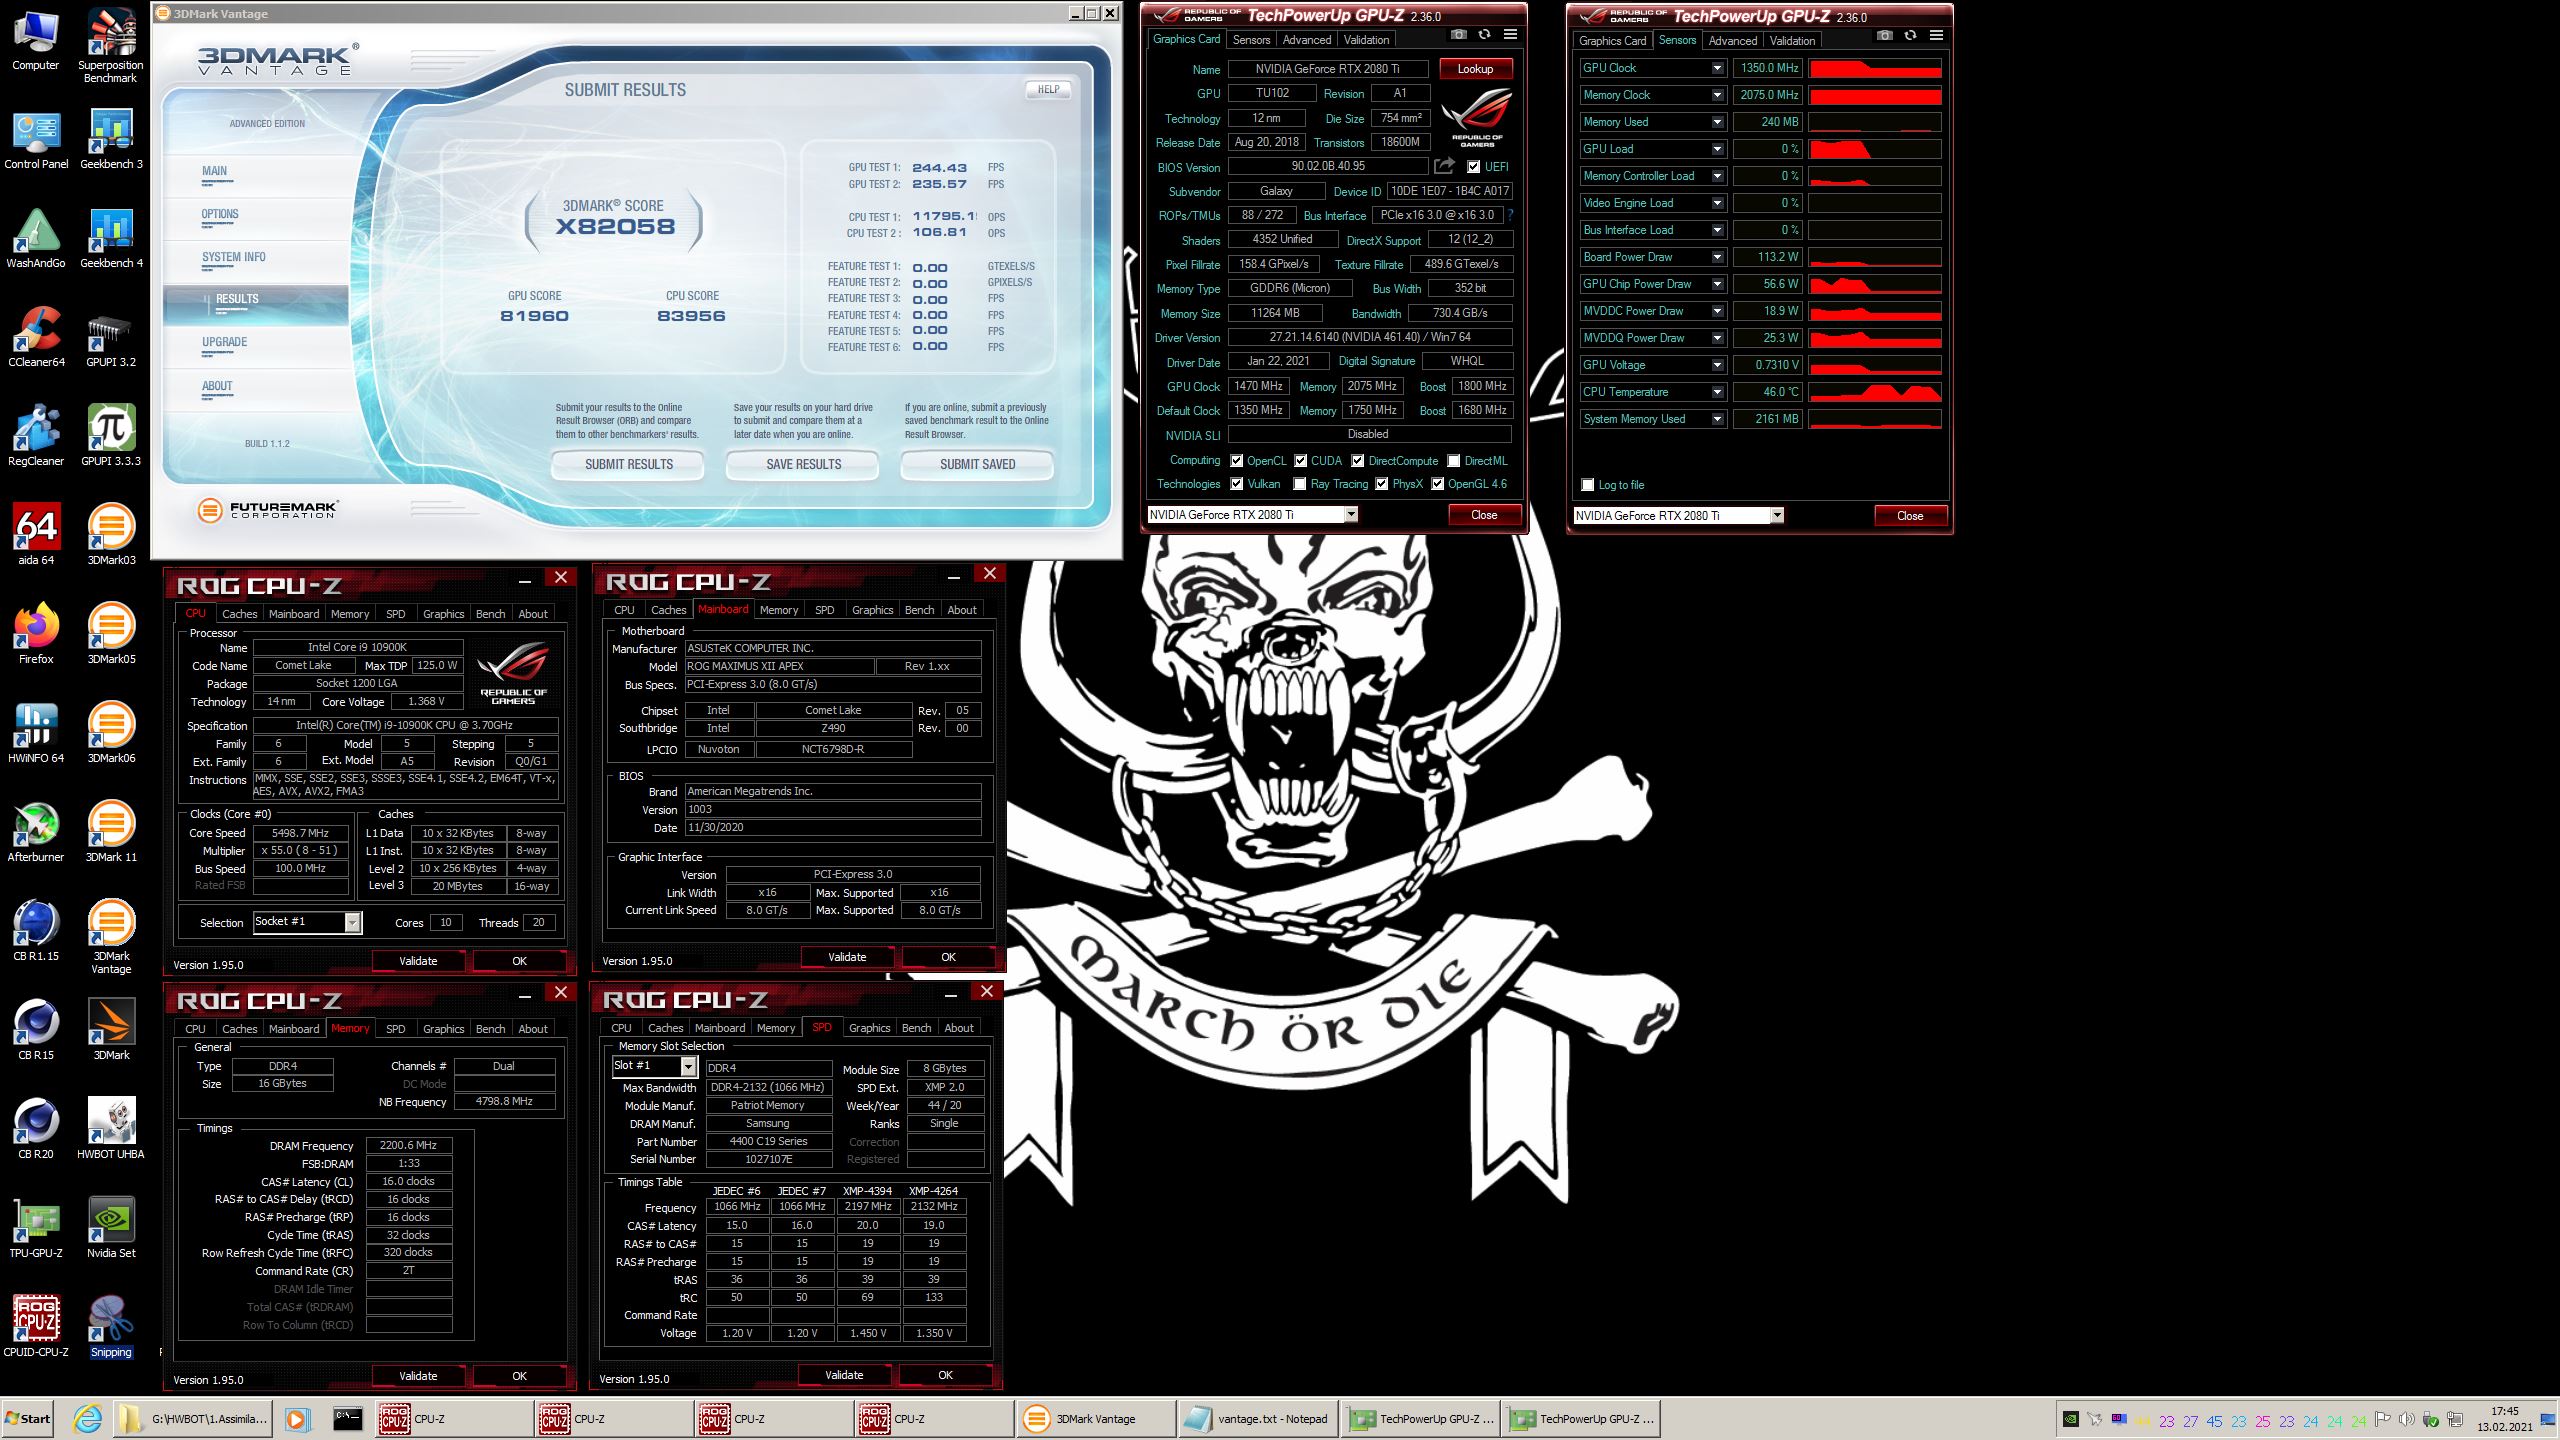Viewport: 2560px width, 1440px height.
Task: Enable Log to file checkbox
Action: [x=1587, y=485]
